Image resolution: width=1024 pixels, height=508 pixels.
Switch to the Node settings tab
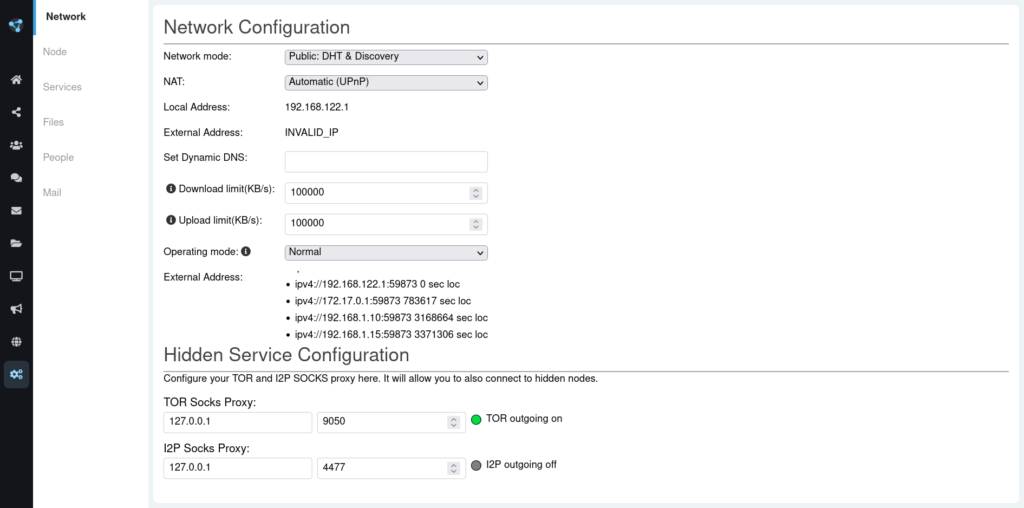pyautogui.click(x=55, y=52)
